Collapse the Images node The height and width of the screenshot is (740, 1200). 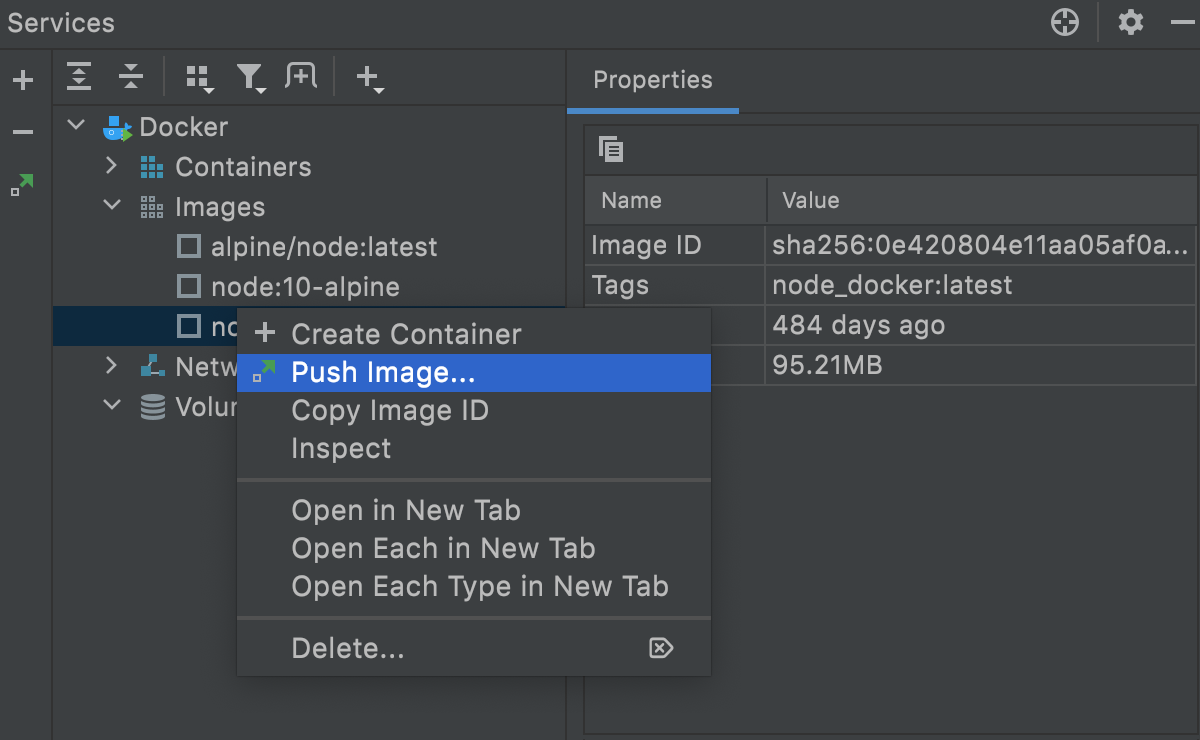tap(111, 206)
